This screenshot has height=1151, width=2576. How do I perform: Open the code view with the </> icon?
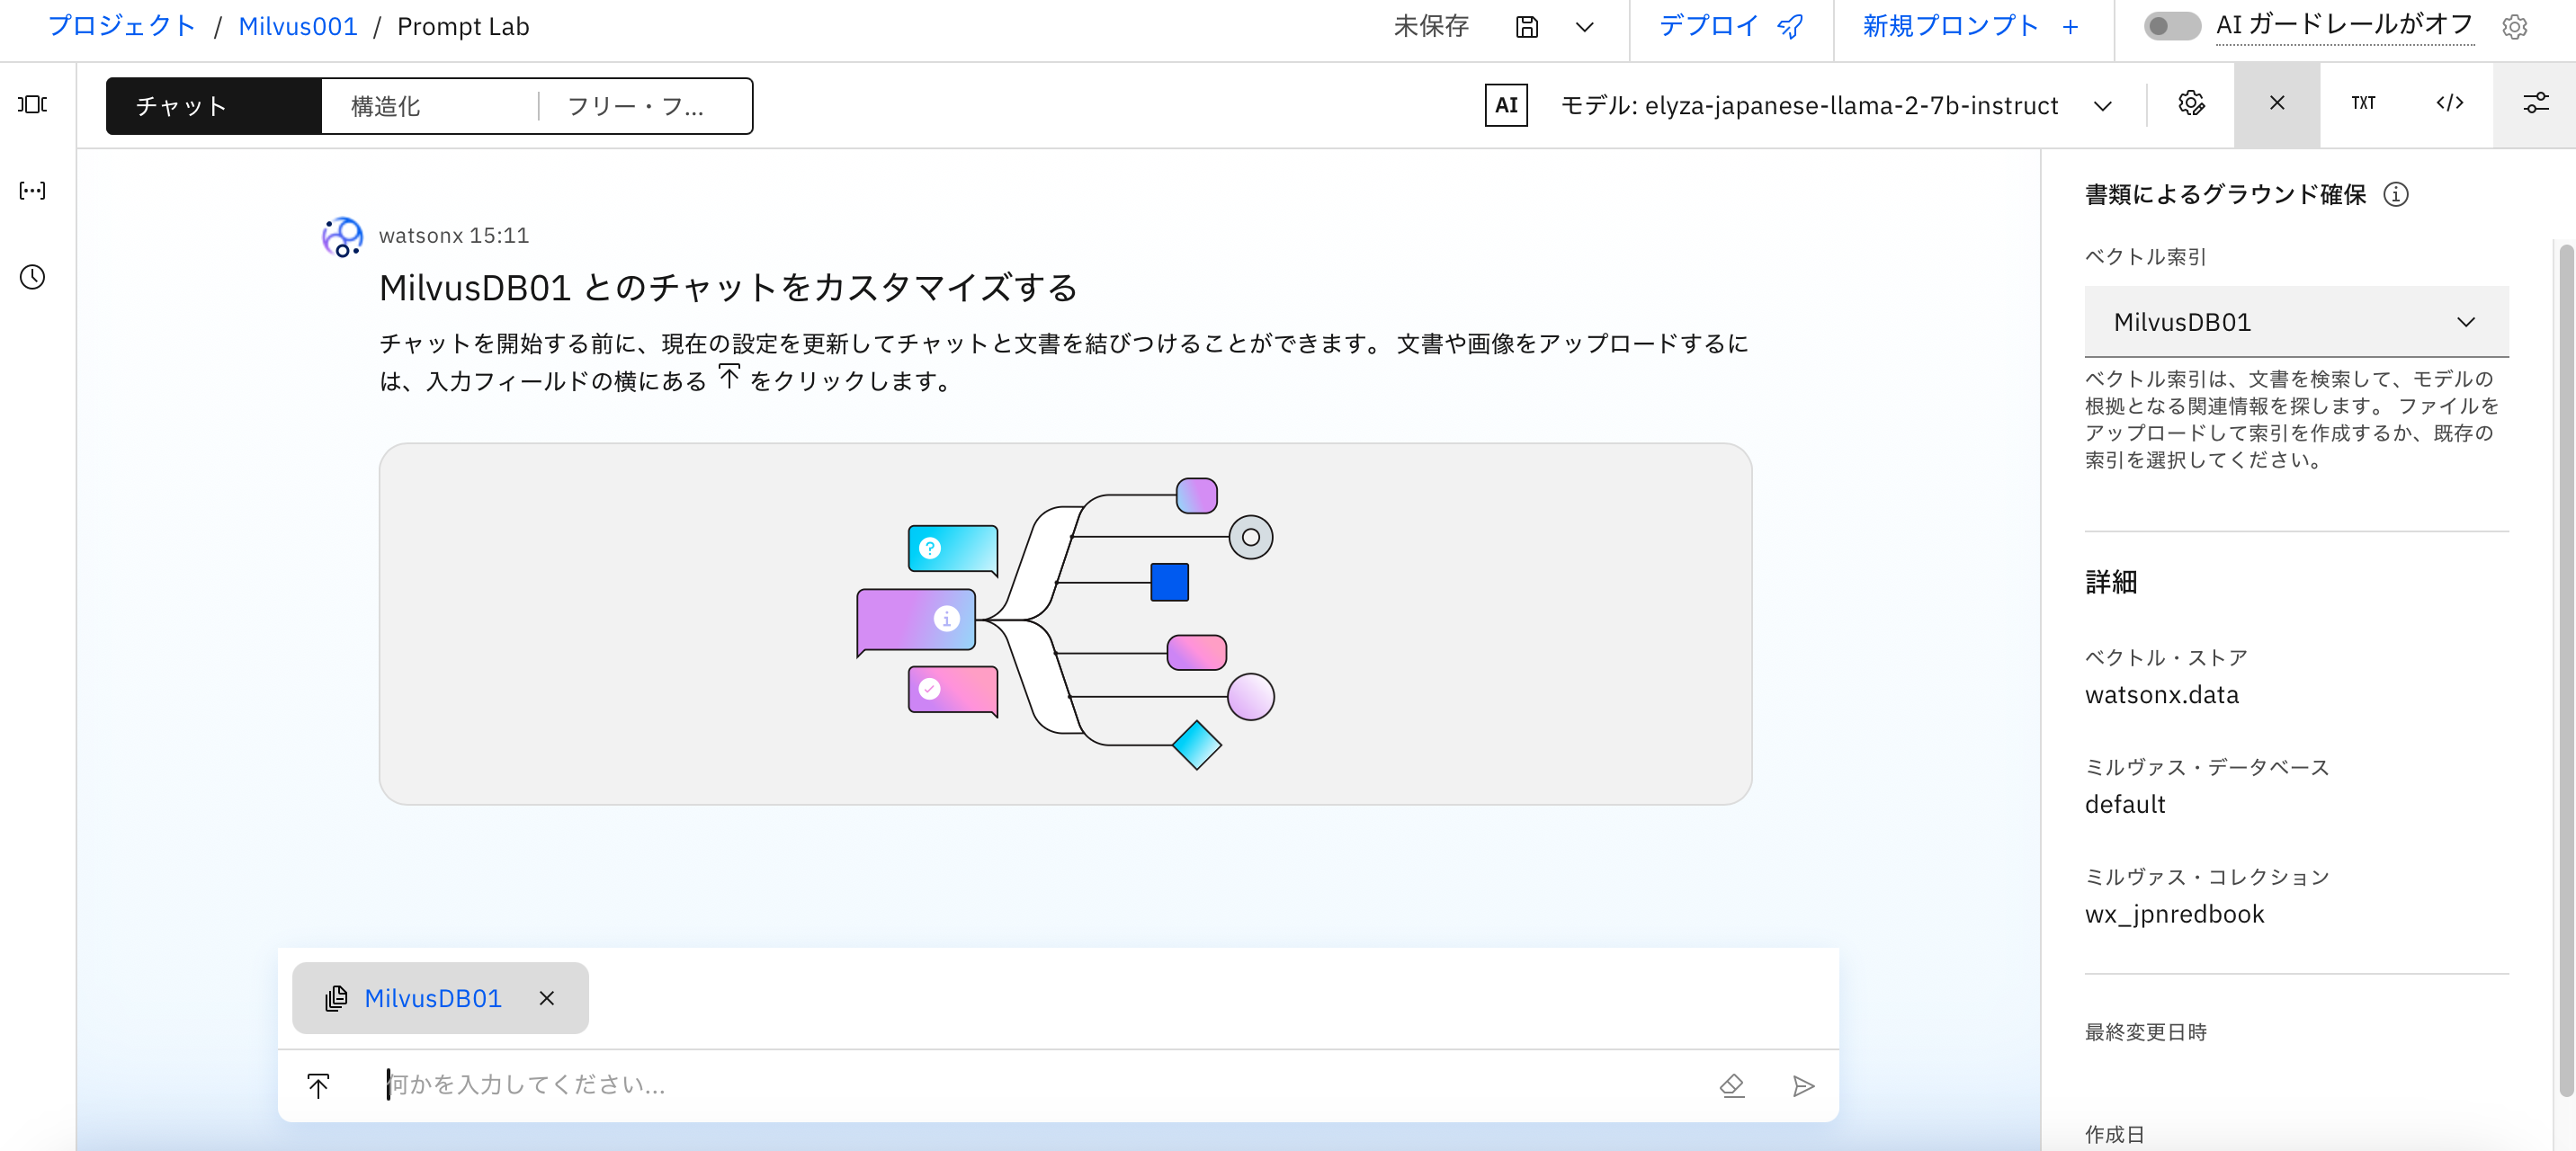coord(2449,103)
